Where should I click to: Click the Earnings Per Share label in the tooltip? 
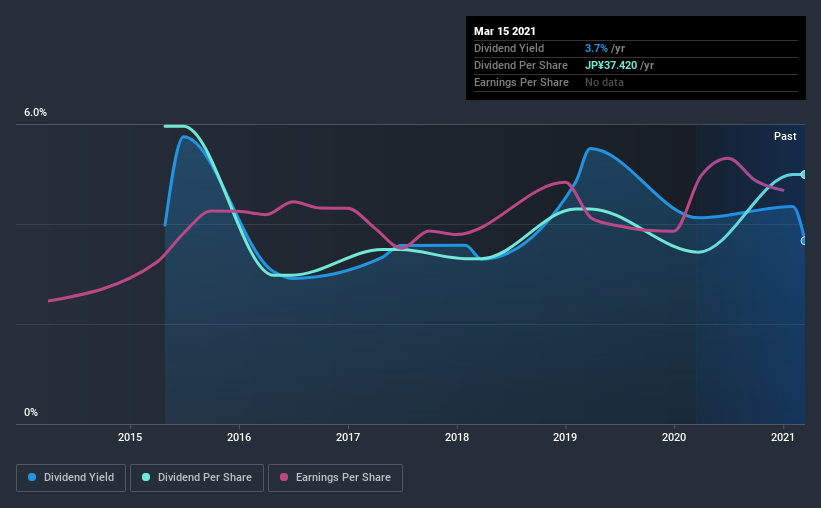(x=522, y=82)
